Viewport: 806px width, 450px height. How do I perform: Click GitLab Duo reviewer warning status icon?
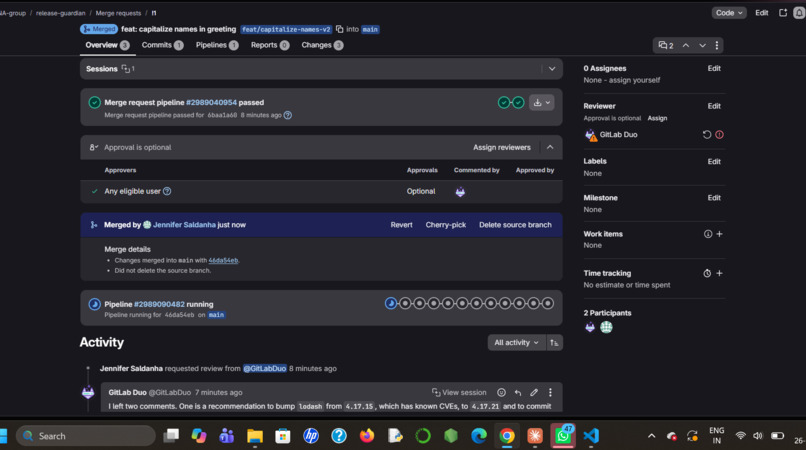720,135
